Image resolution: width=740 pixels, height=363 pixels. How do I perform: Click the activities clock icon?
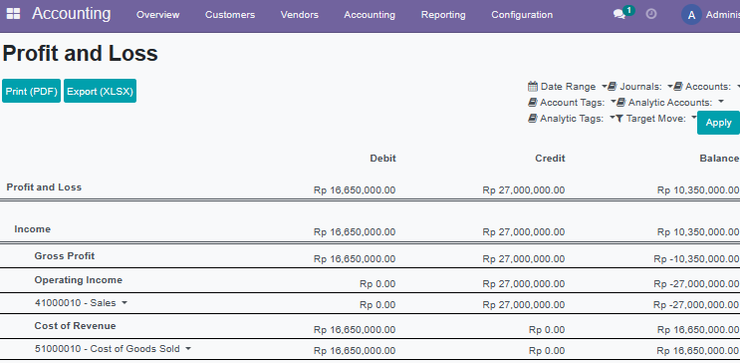pyautogui.click(x=651, y=14)
